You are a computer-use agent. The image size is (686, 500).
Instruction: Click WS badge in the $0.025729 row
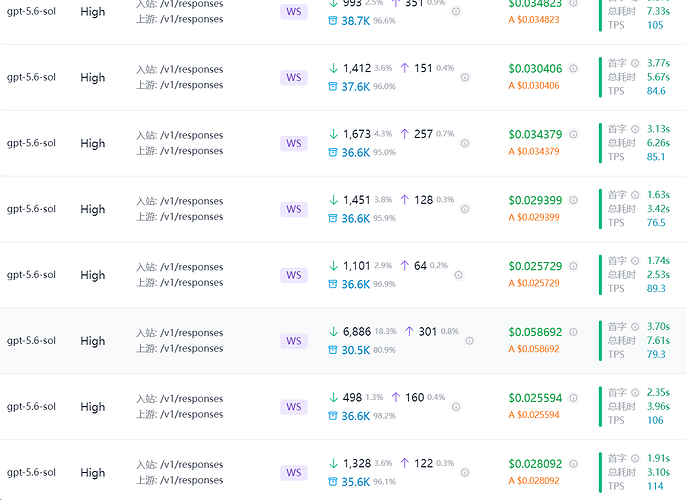click(294, 275)
